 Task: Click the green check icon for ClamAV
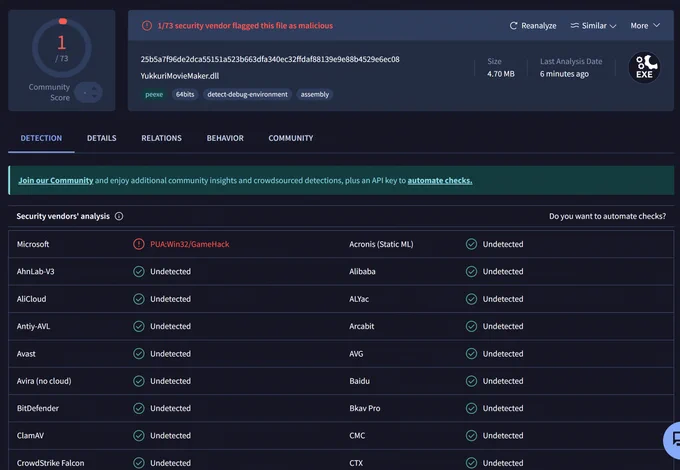click(139, 436)
